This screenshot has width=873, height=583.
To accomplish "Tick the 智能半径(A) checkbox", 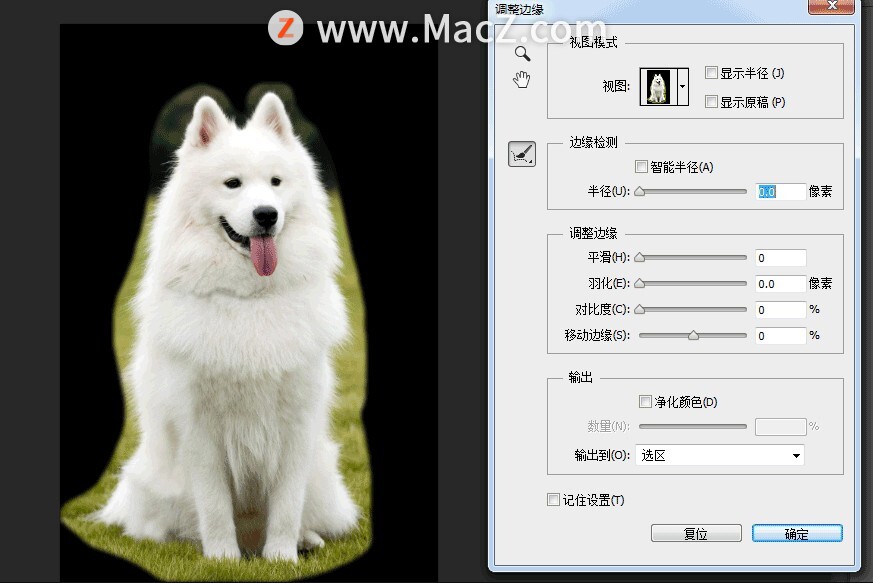I will tap(641, 166).
